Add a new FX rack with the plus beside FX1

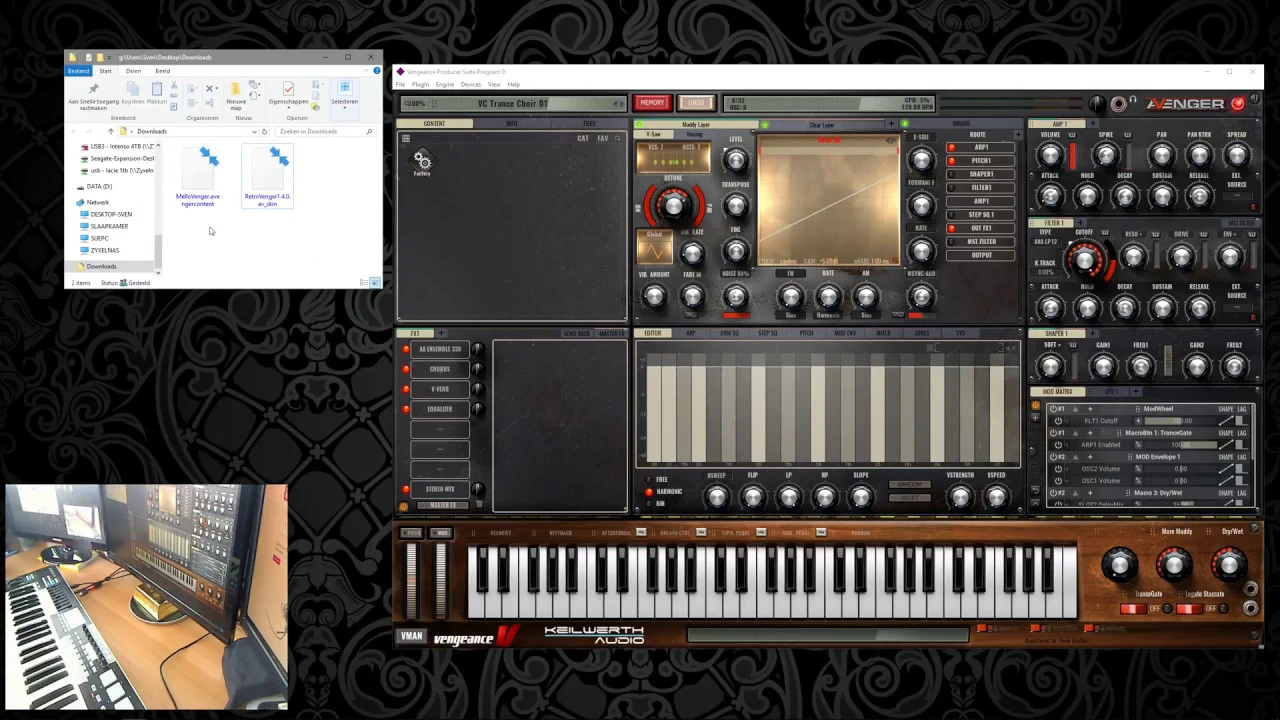point(441,333)
